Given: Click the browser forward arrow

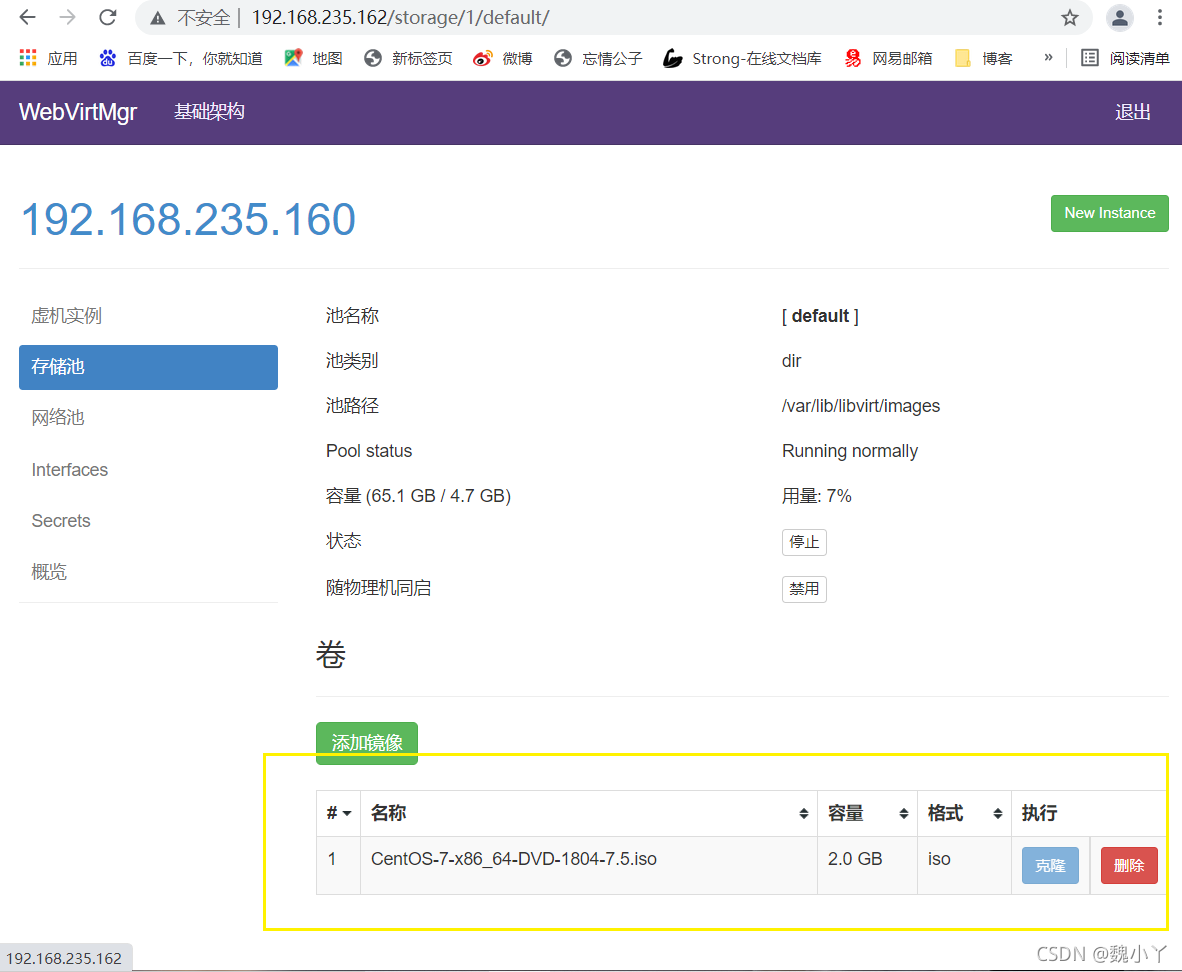Looking at the screenshot, I should pos(68,17).
